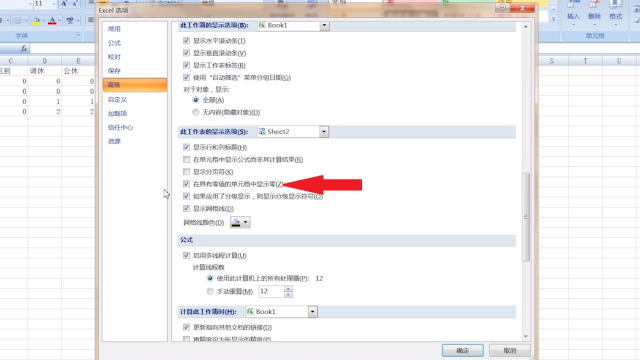Open the 保存 options category

[x=114, y=71]
